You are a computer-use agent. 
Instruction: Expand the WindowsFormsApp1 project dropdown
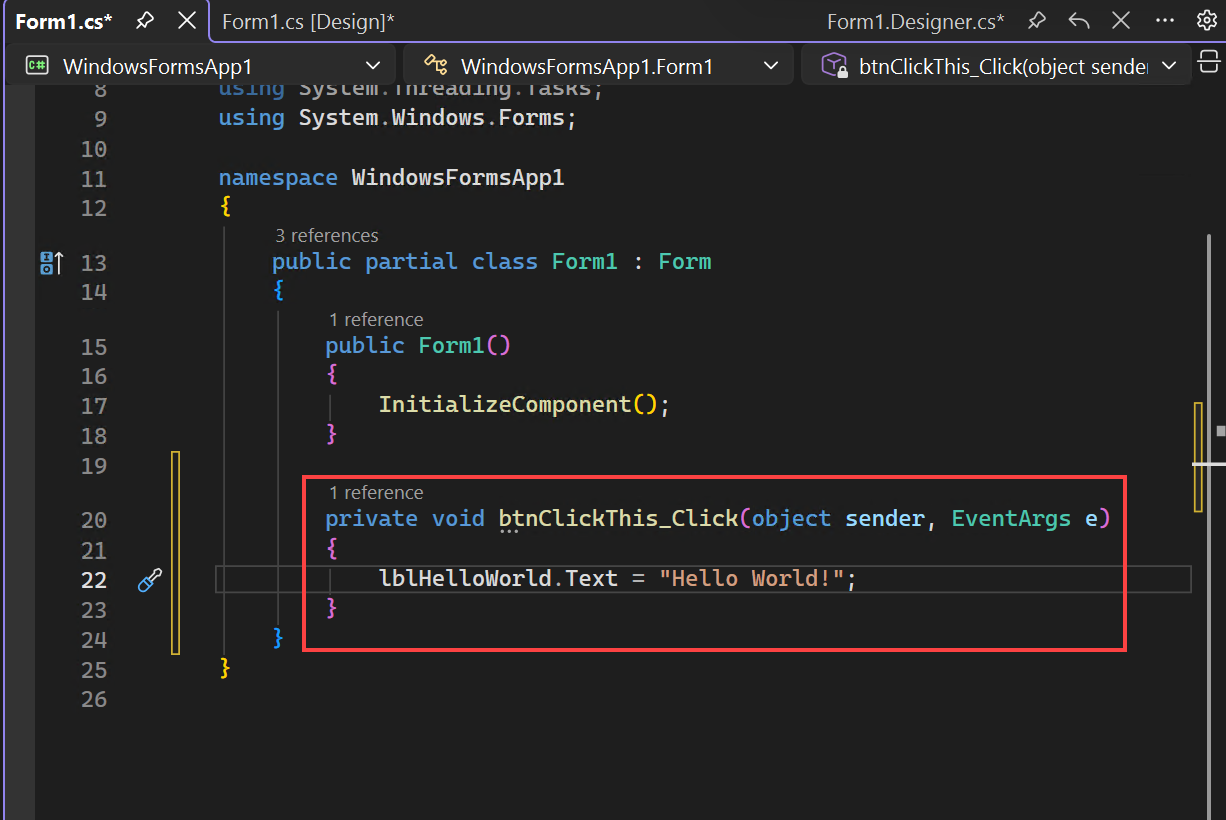(374, 64)
